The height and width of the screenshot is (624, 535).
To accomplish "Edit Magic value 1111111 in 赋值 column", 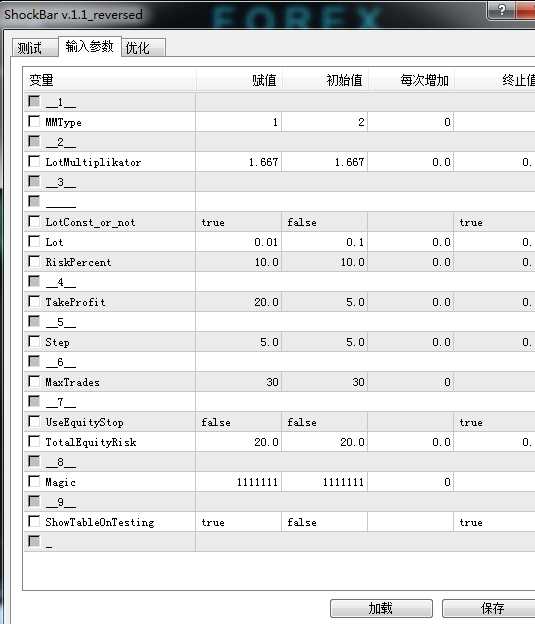I will (239, 482).
